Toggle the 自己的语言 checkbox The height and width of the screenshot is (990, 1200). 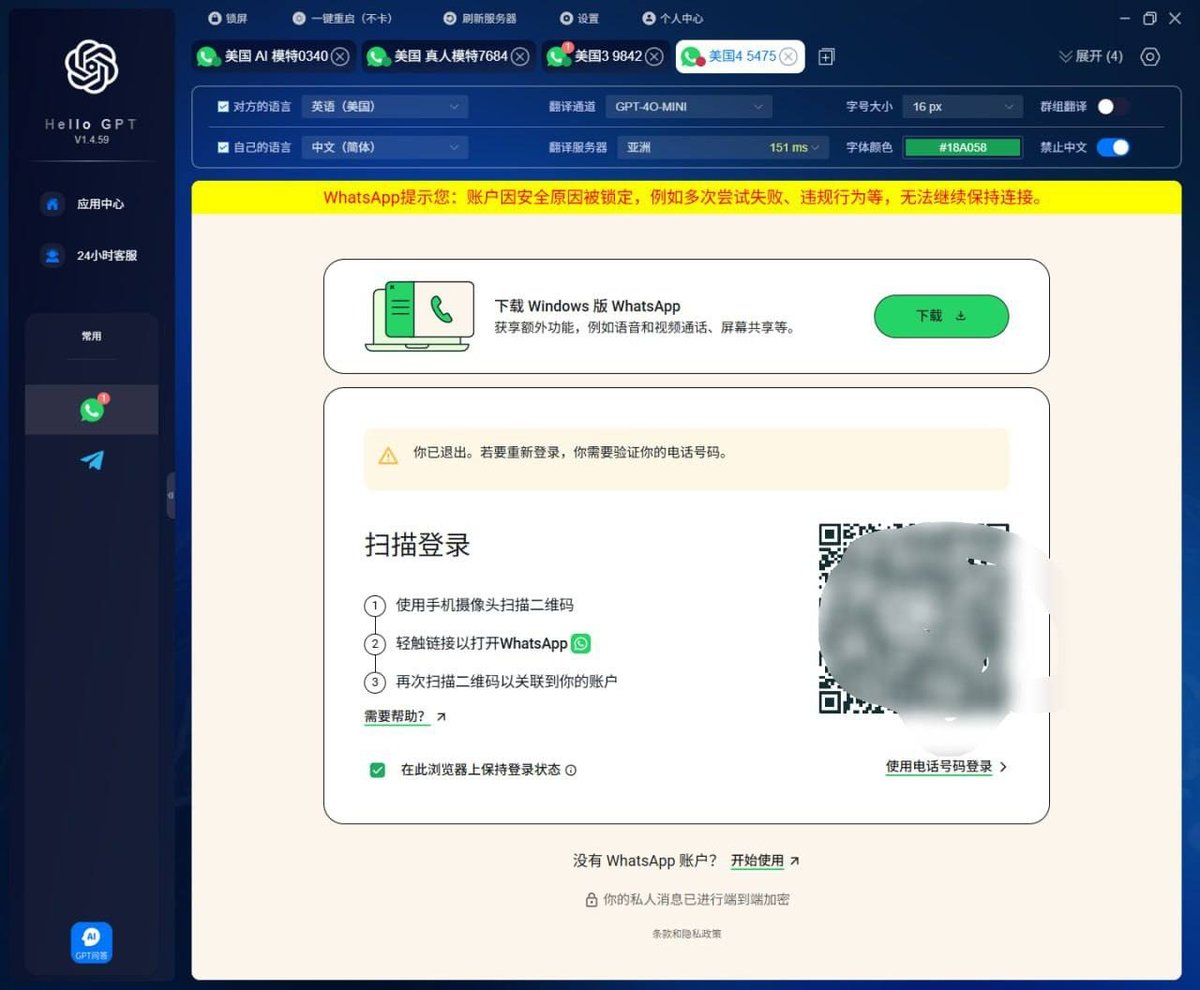[223, 147]
